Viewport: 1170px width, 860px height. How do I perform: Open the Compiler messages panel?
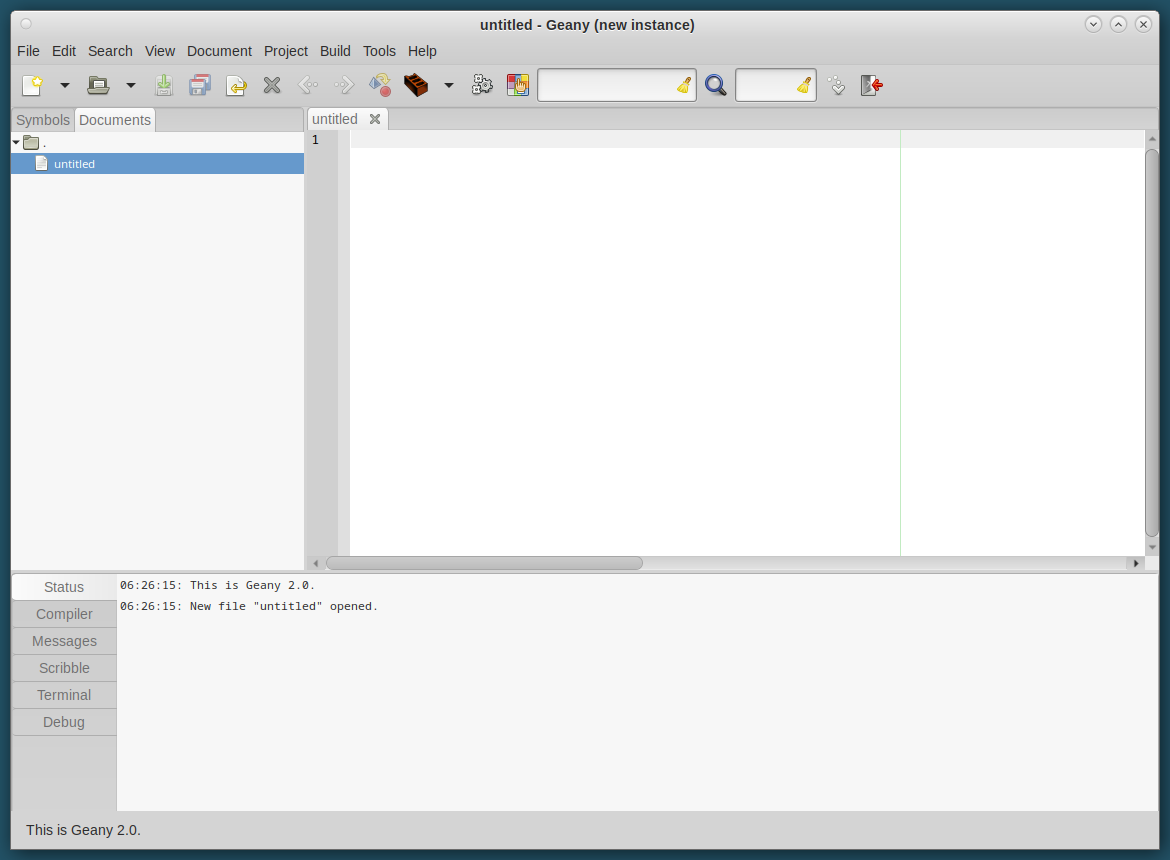[63, 613]
